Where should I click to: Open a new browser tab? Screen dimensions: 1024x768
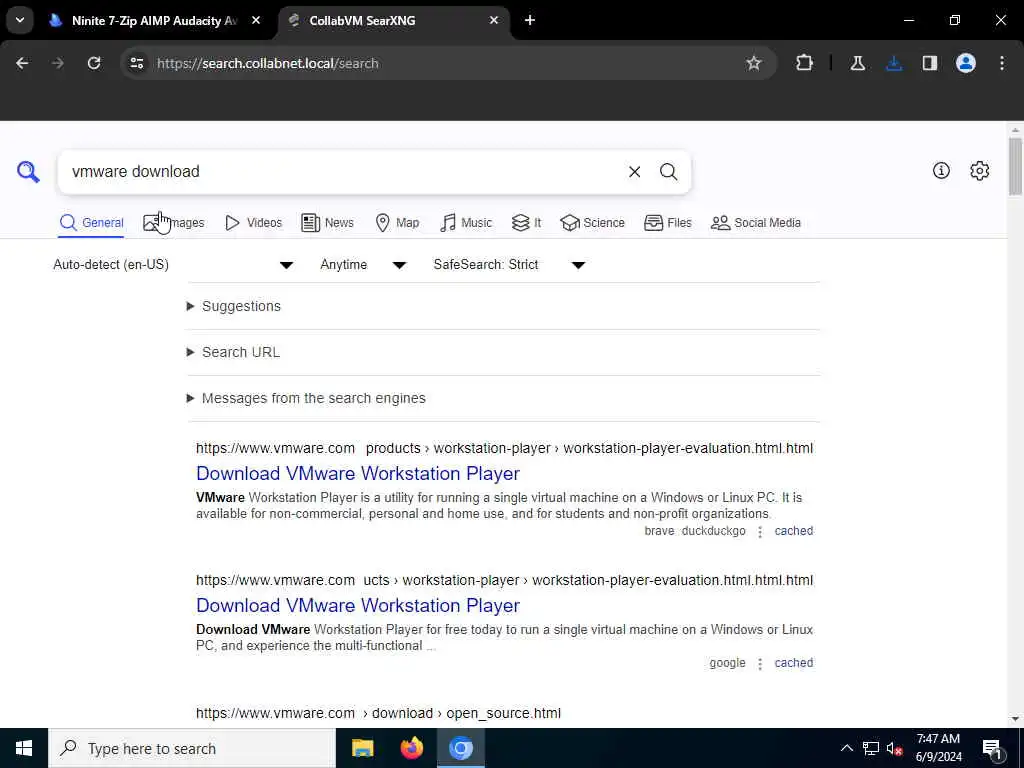tap(530, 20)
